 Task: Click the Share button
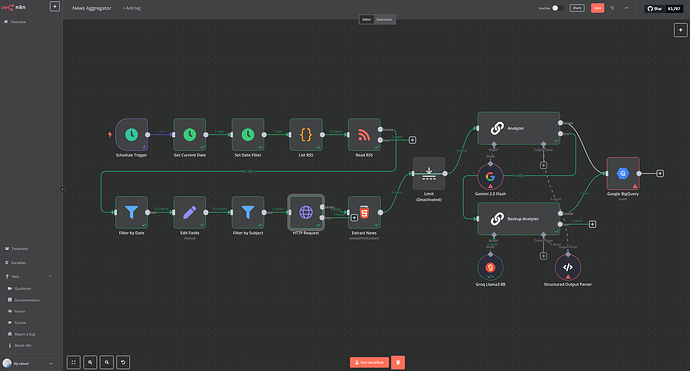(x=577, y=8)
